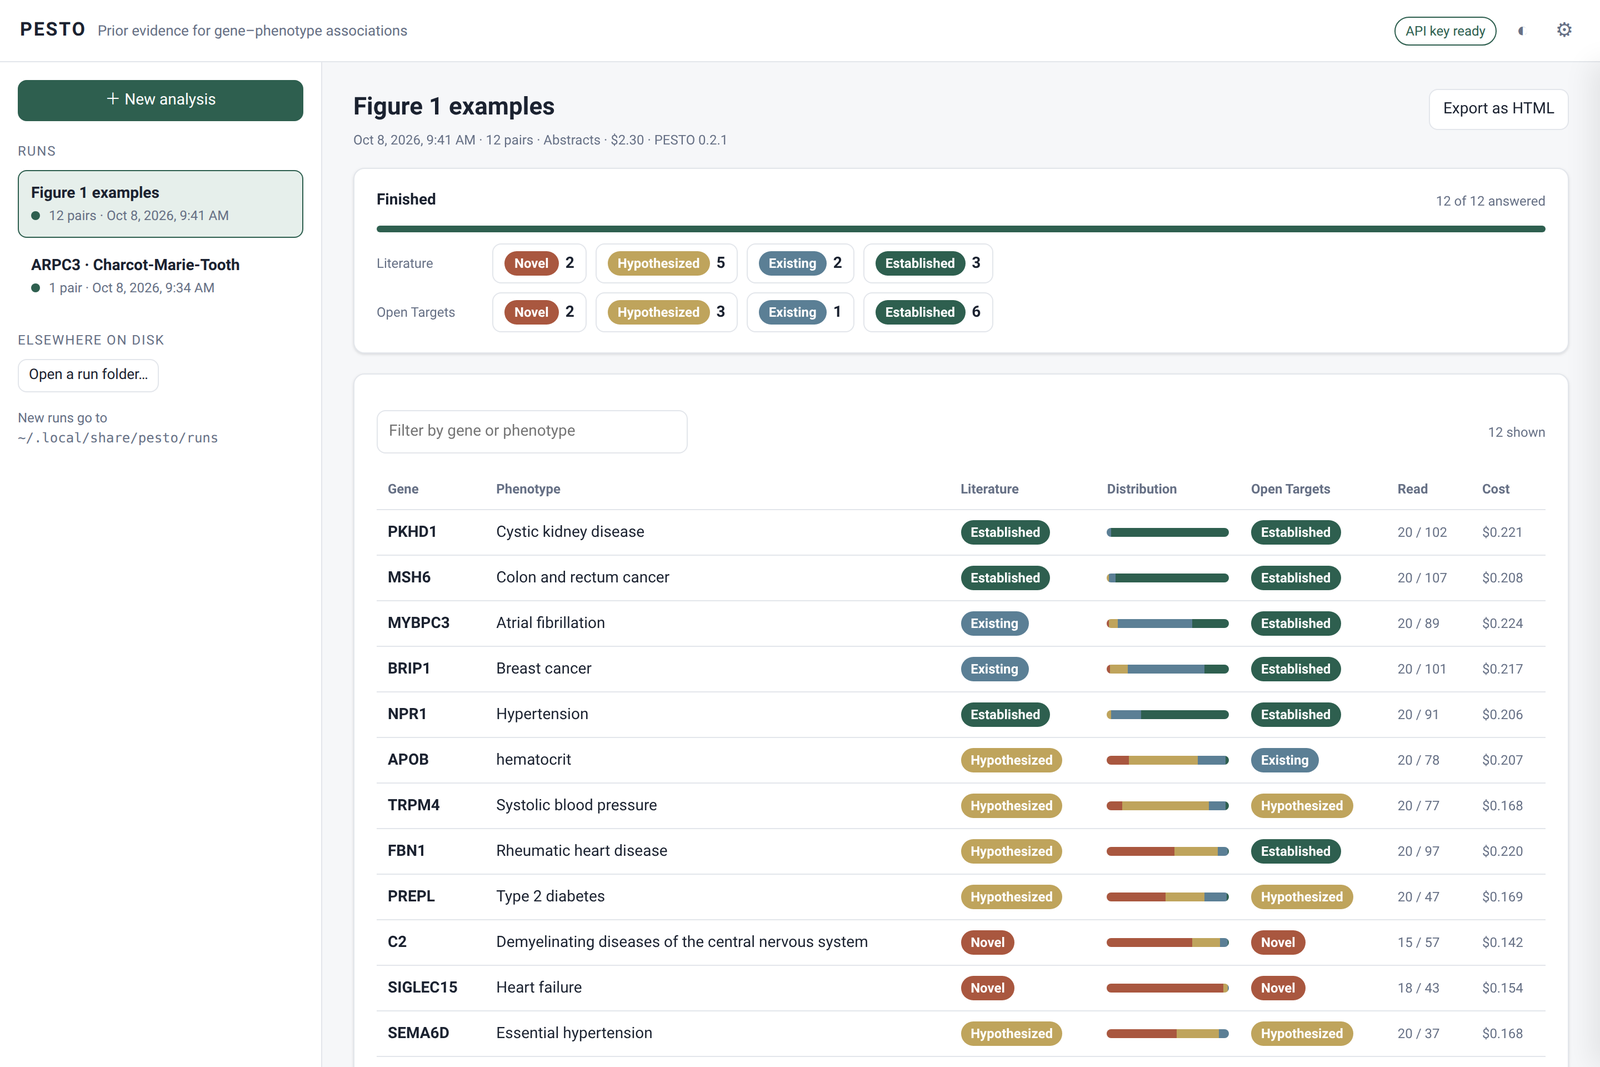This screenshot has height=1067, width=1600.
Task: Filter Literature by the Hypothesized chip
Action: tap(666, 264)
